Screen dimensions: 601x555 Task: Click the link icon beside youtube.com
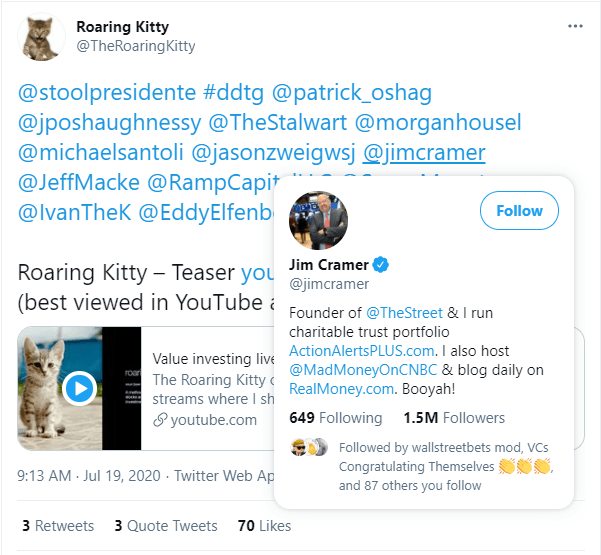(160, 420)
